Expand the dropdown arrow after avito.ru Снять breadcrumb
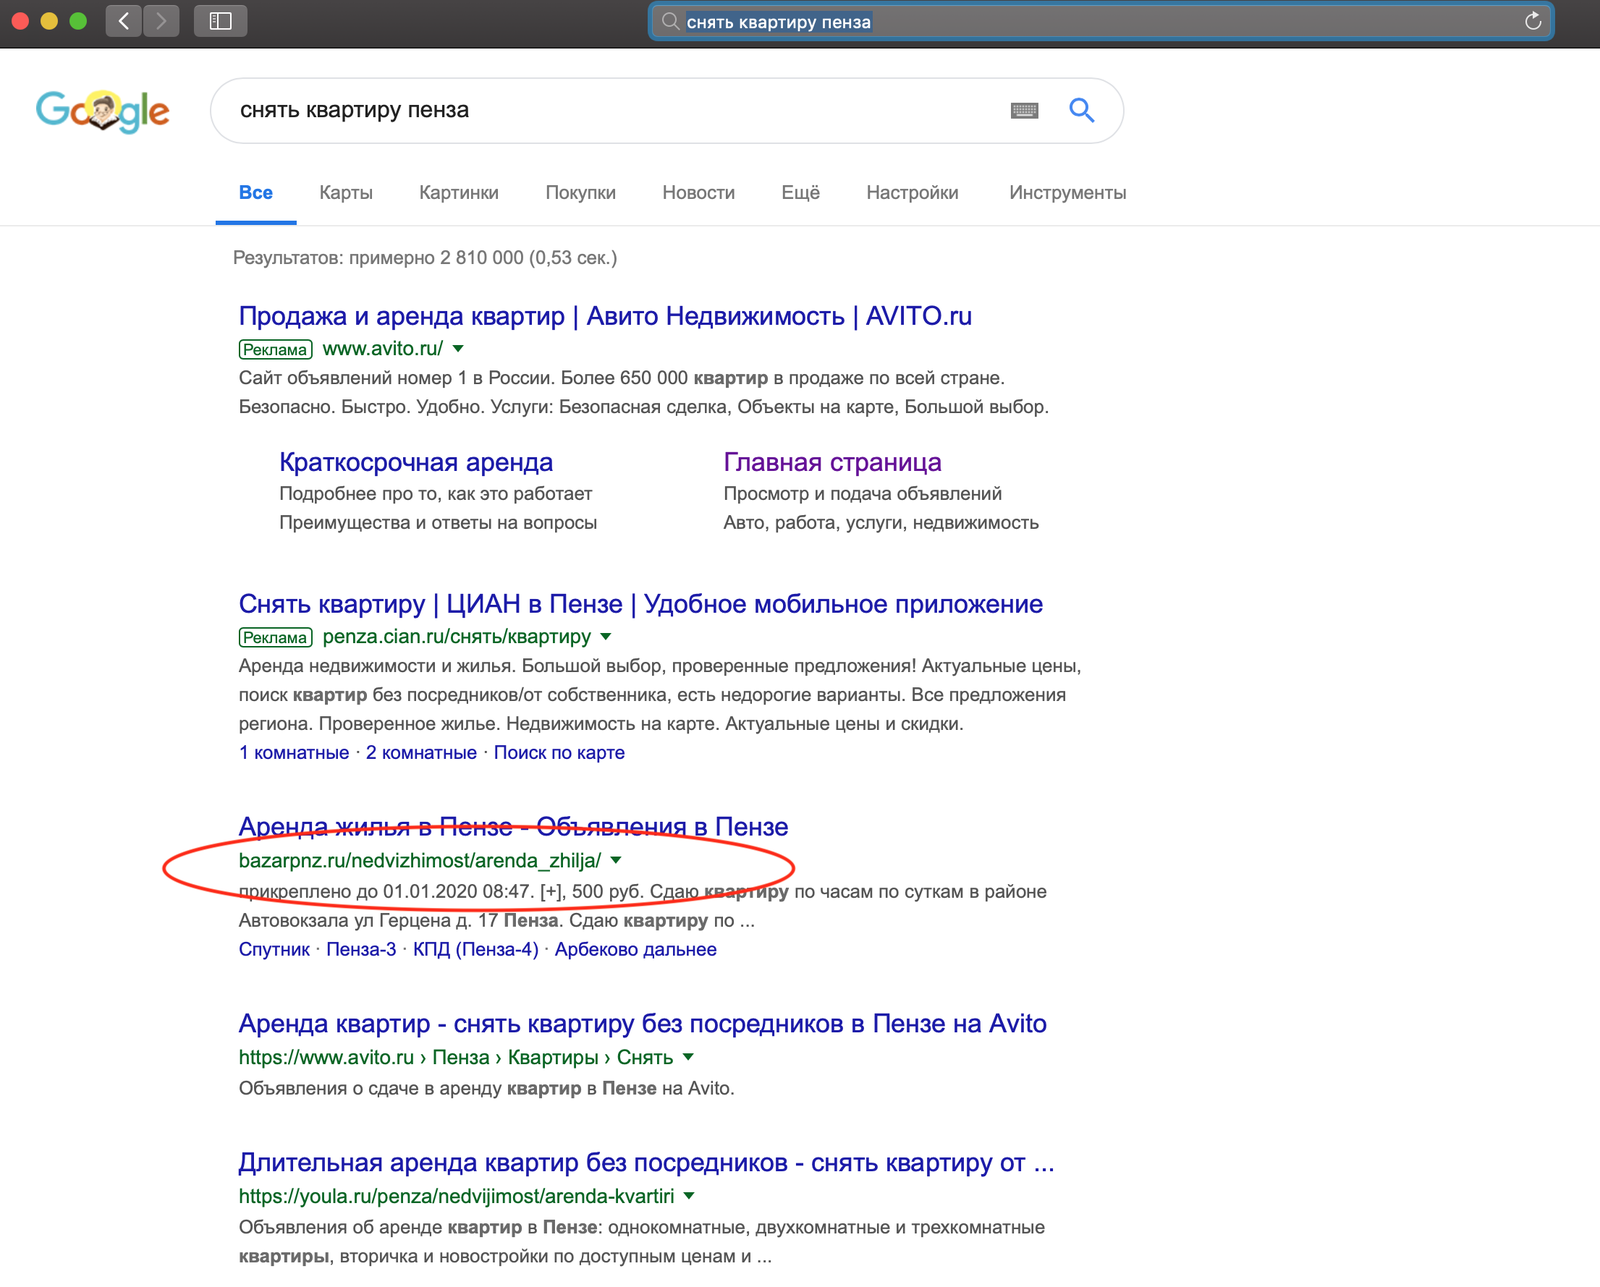The image size is (1600, 1287). click(x=688, y=1058)
